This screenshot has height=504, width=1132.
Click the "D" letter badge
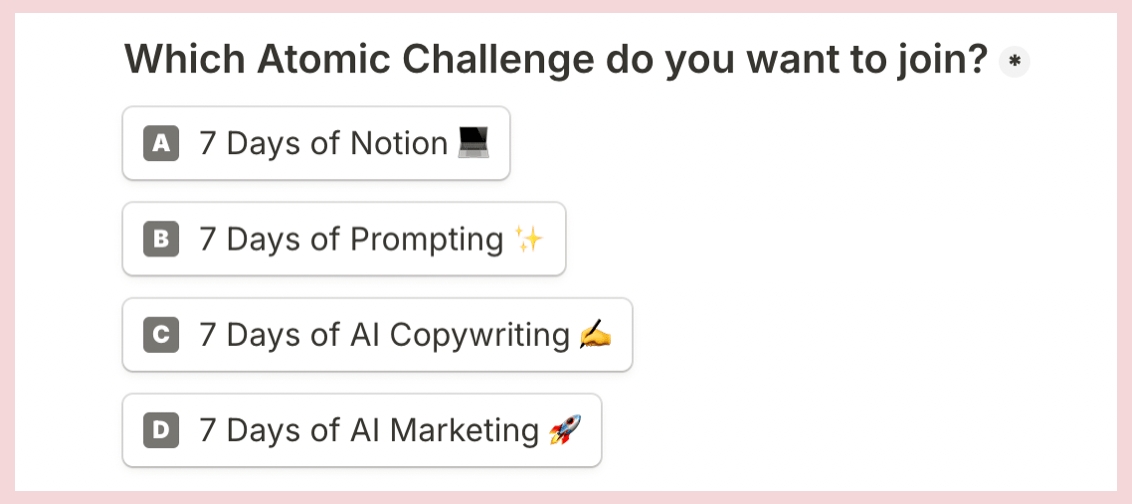(x=161, y=430)
